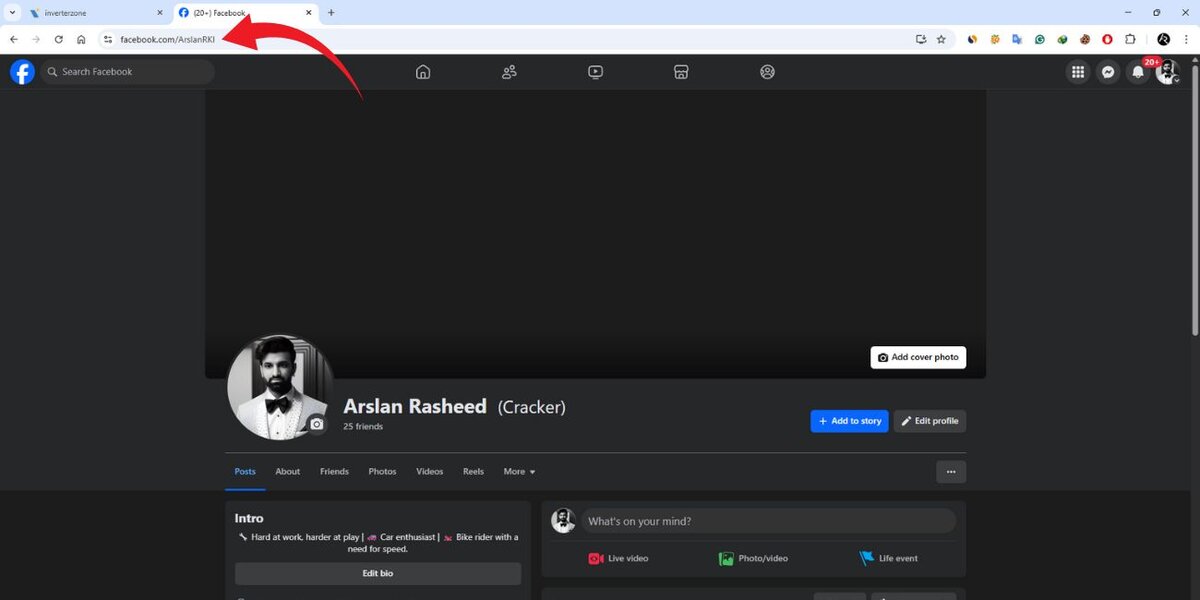The image size is (1200, 600).
Task: Open the tab search dropdown arrow
Action: (10, 13)
